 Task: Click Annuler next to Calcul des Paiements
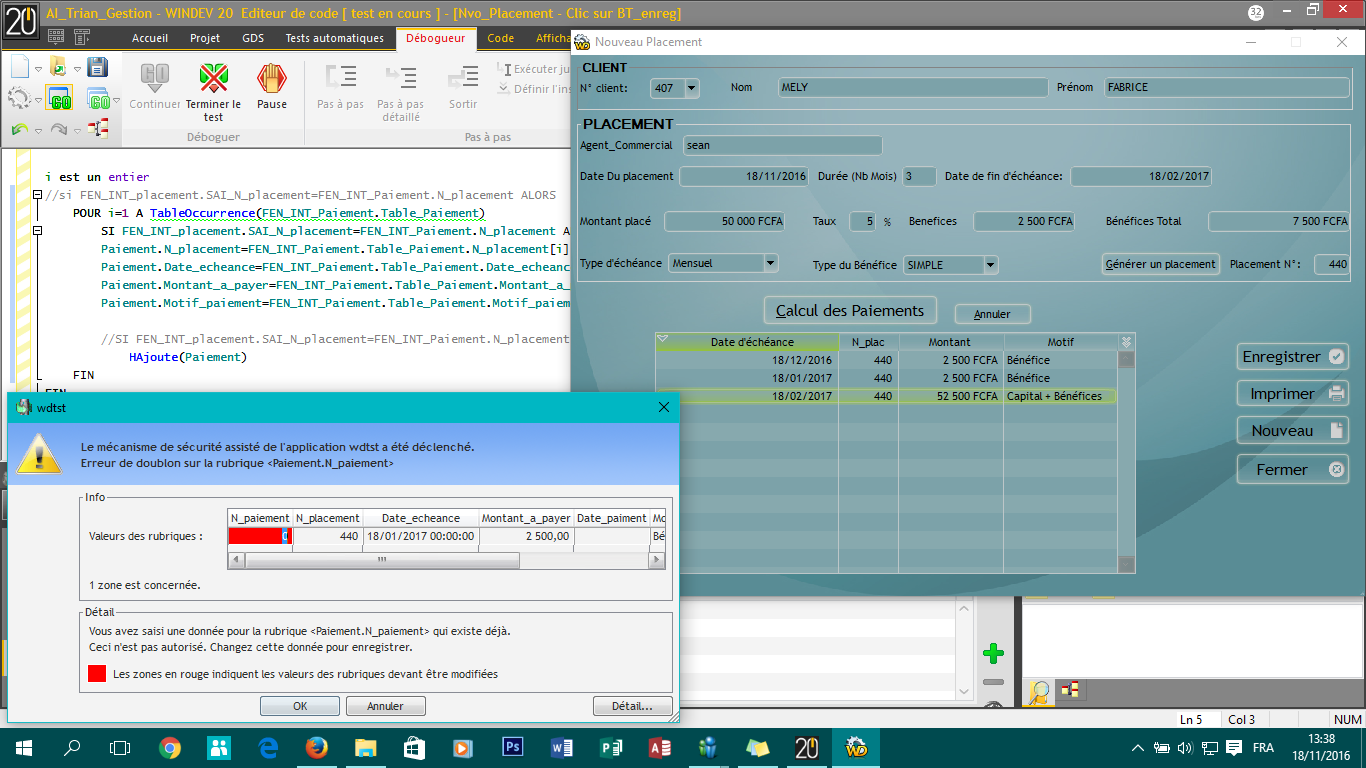click(x=992, y=314)
